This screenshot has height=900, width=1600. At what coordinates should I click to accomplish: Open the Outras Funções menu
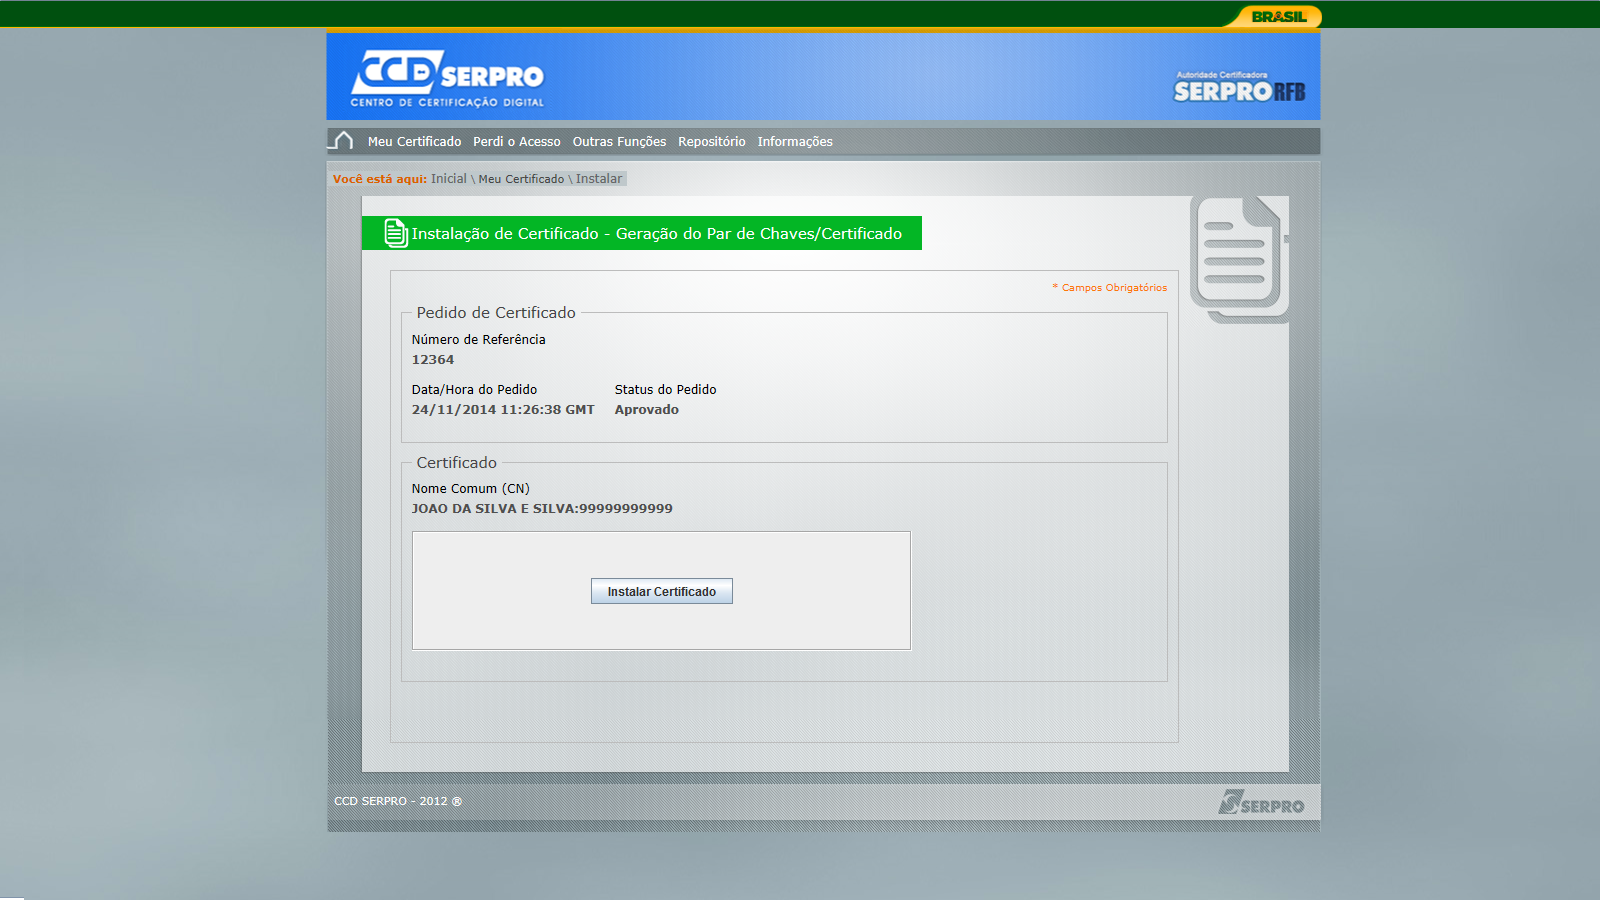(619, 142)
